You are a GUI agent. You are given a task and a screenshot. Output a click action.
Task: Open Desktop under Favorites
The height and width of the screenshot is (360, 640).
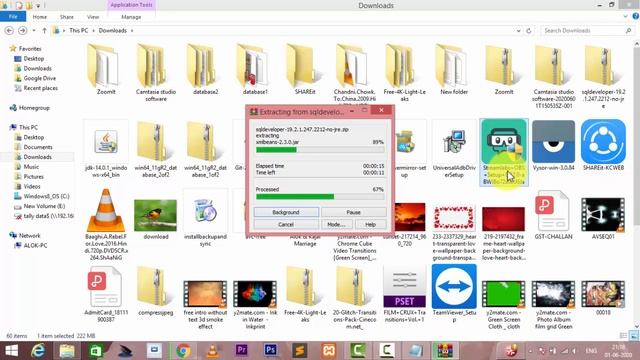33,58
